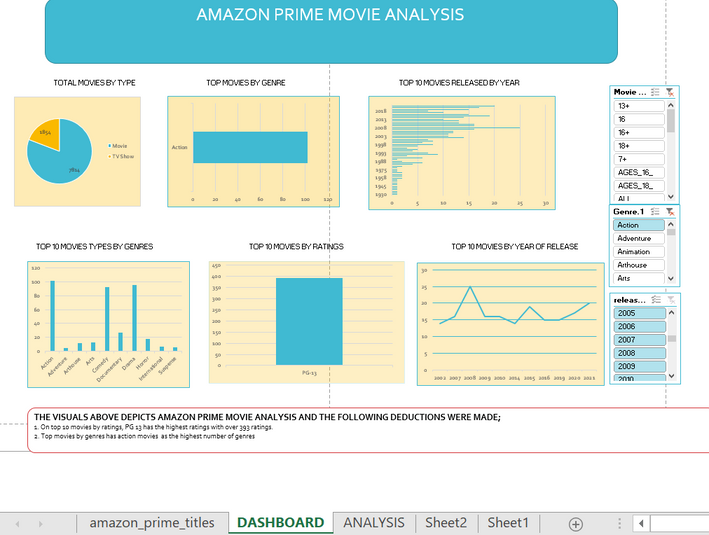709x535 pixels.
Task: Select the DASHBOARD sheet tab
Action: point(280,523)
